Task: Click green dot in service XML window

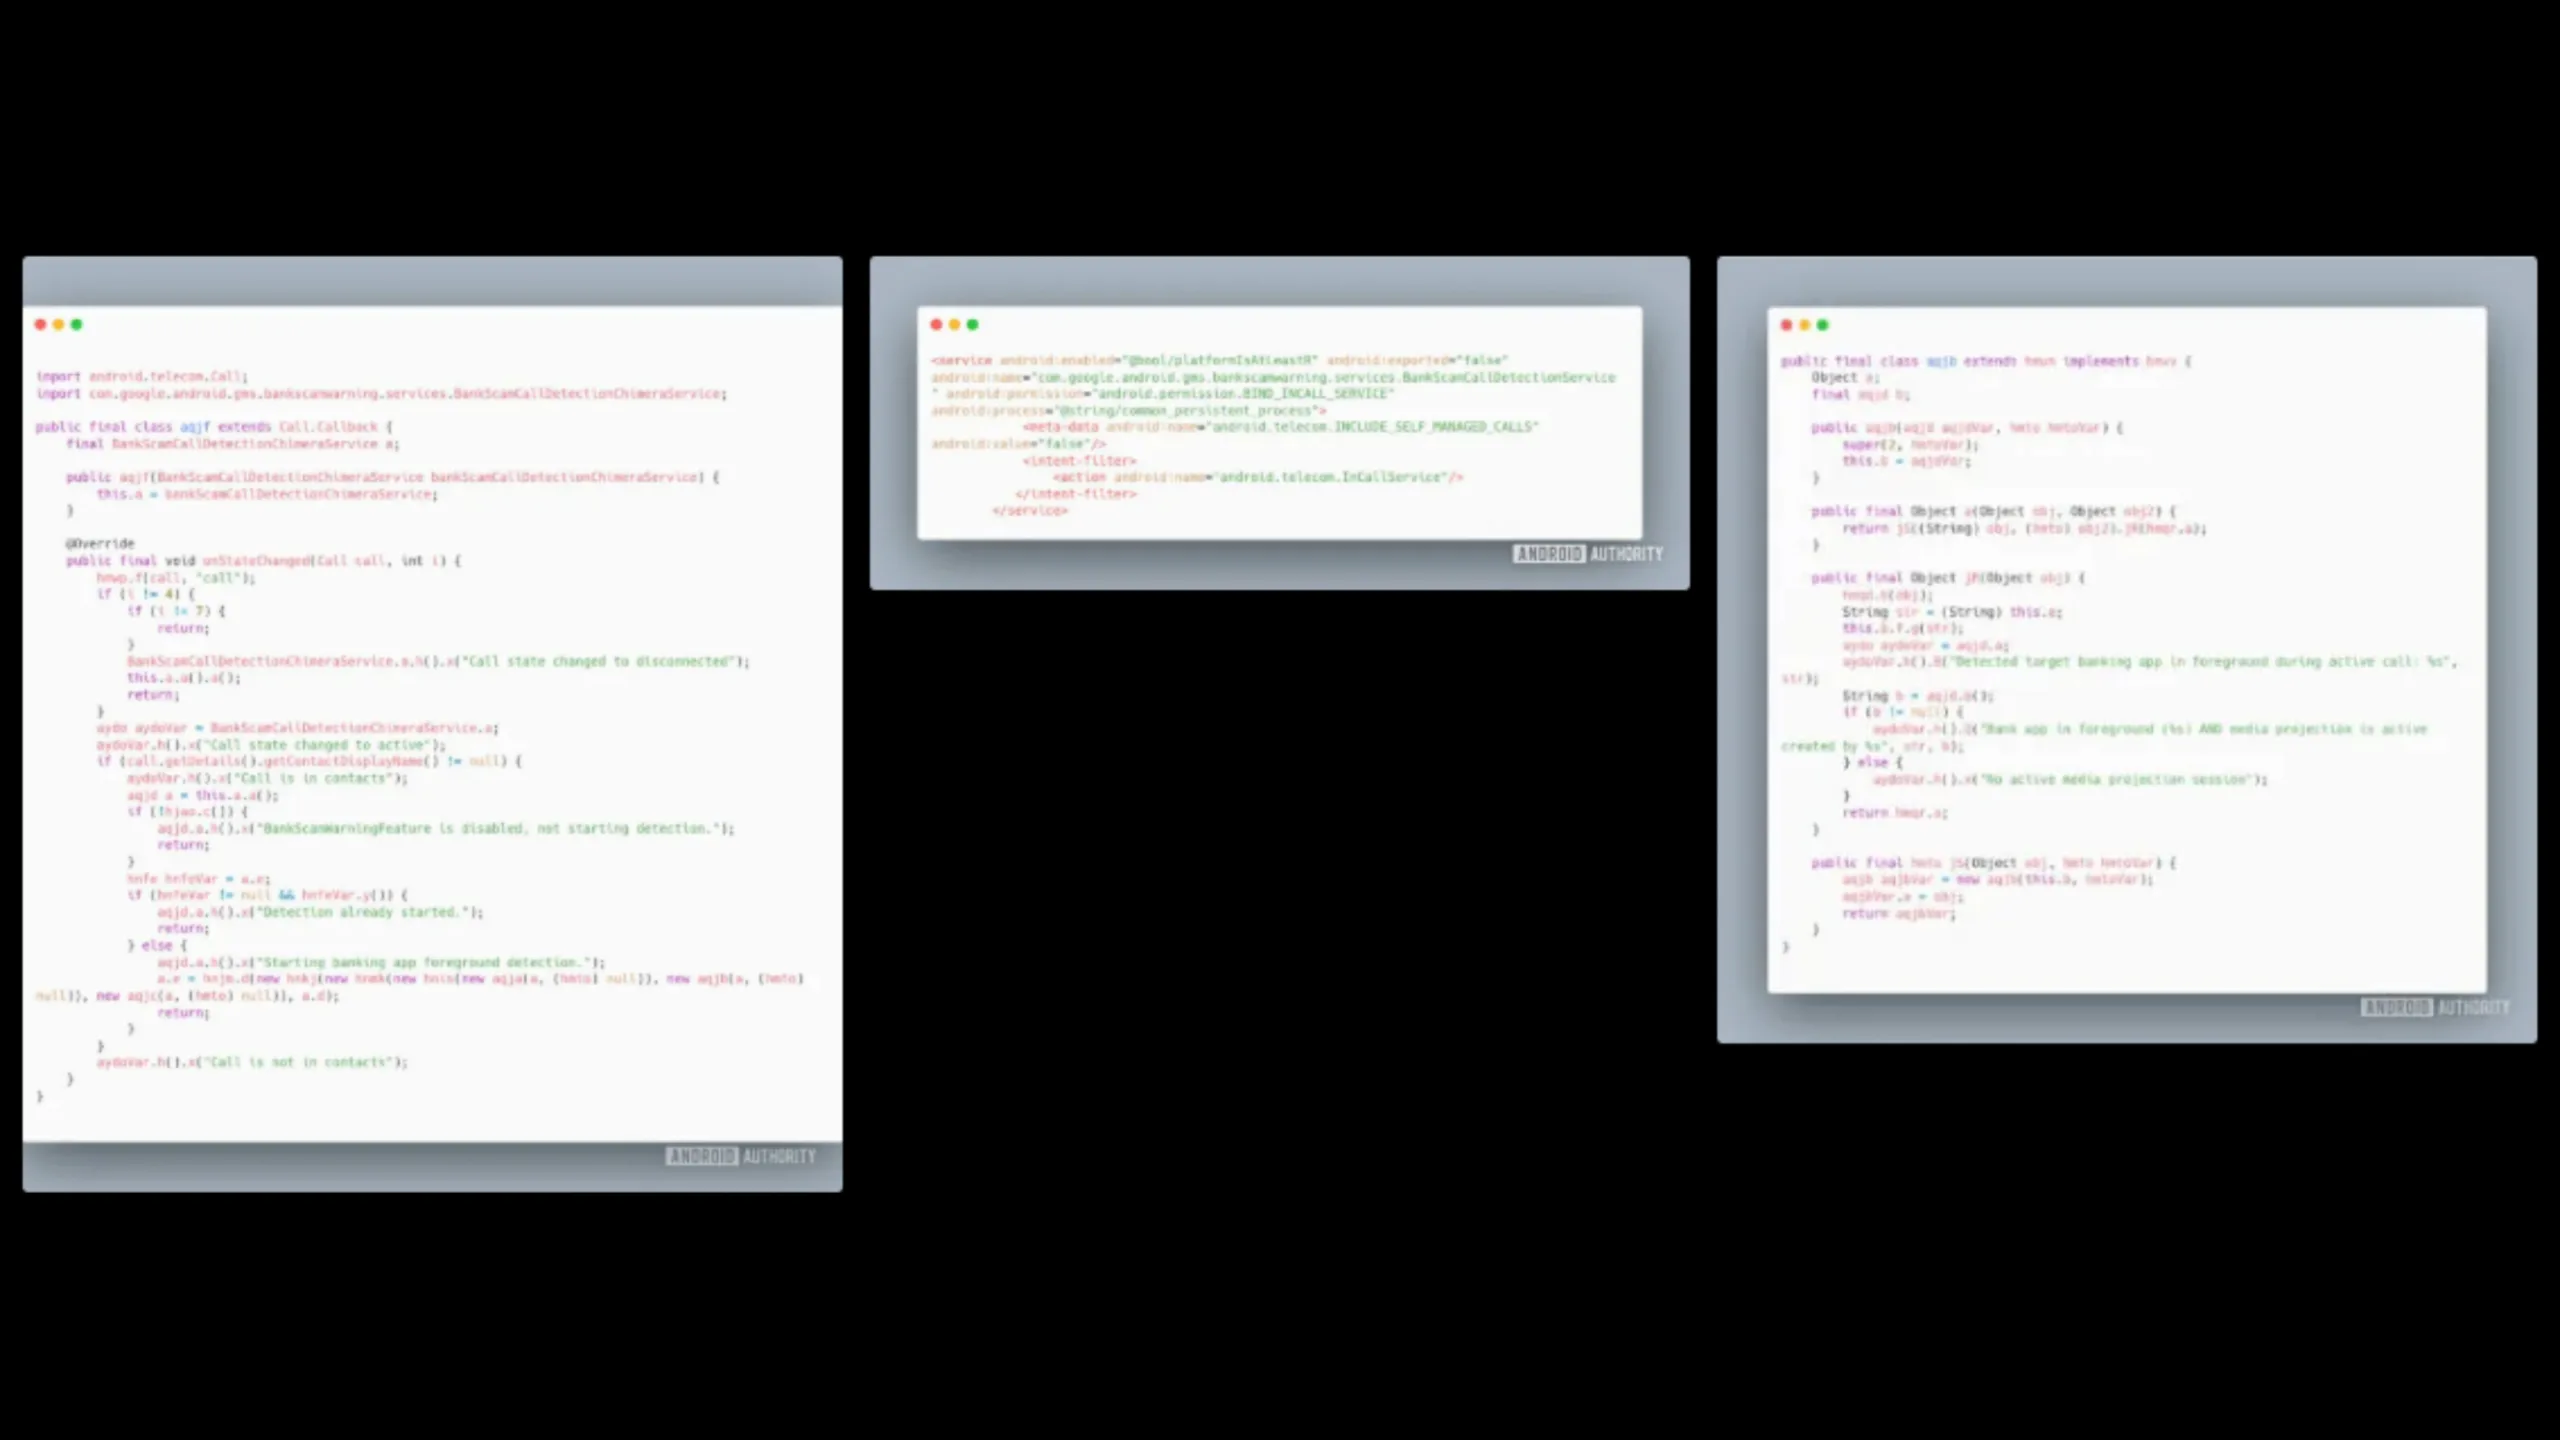Action: (972, 324)
